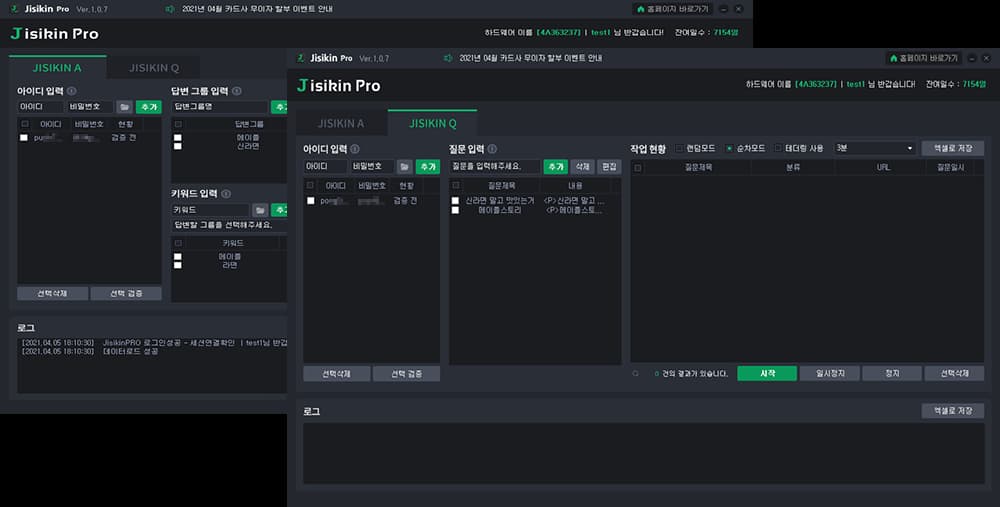Image resolution: width=1000 pixels, height=507 pixels.
Task: Click 선택삭제 under work status table
Action: click(955, 374)
